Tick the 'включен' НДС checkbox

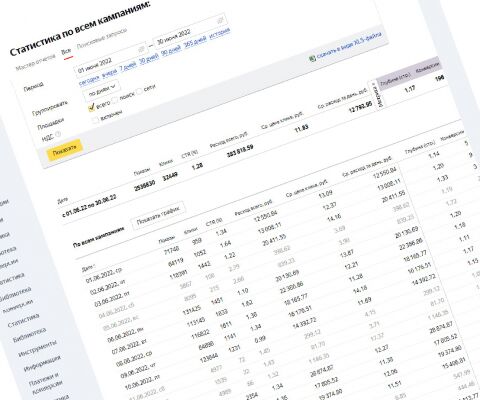point(95,119)
